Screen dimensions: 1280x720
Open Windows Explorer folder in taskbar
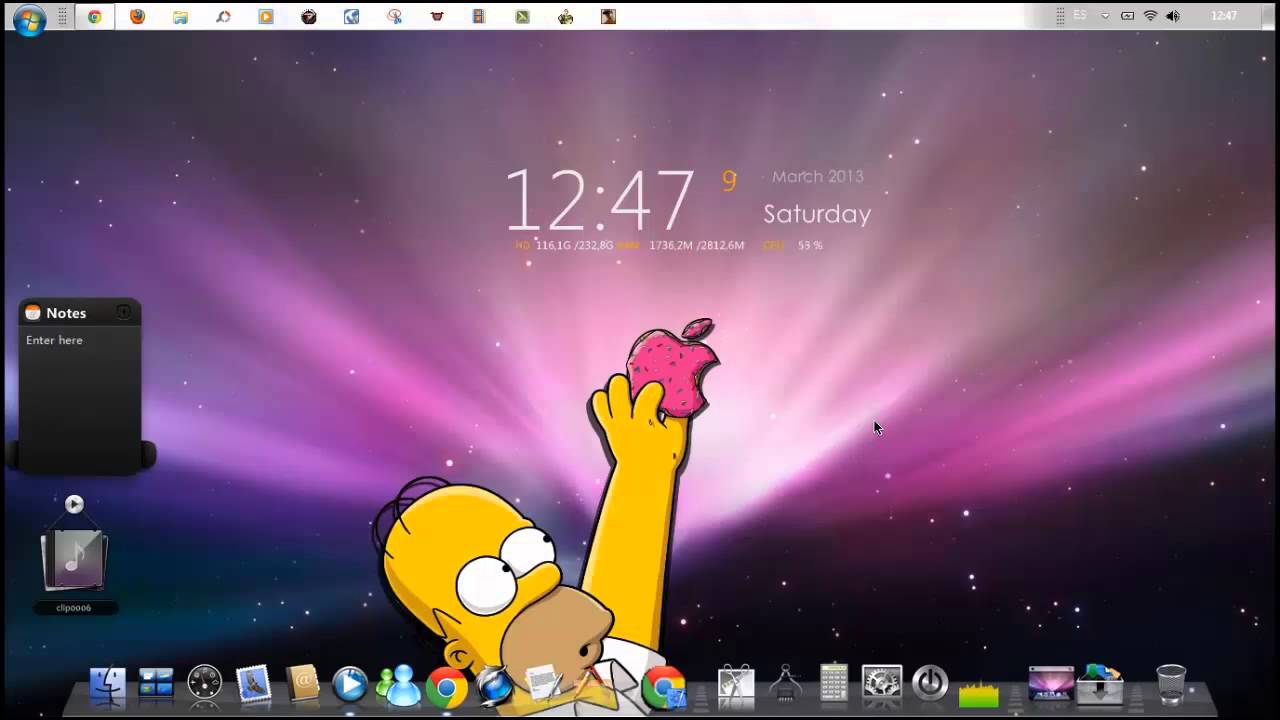tap(180, 16)
